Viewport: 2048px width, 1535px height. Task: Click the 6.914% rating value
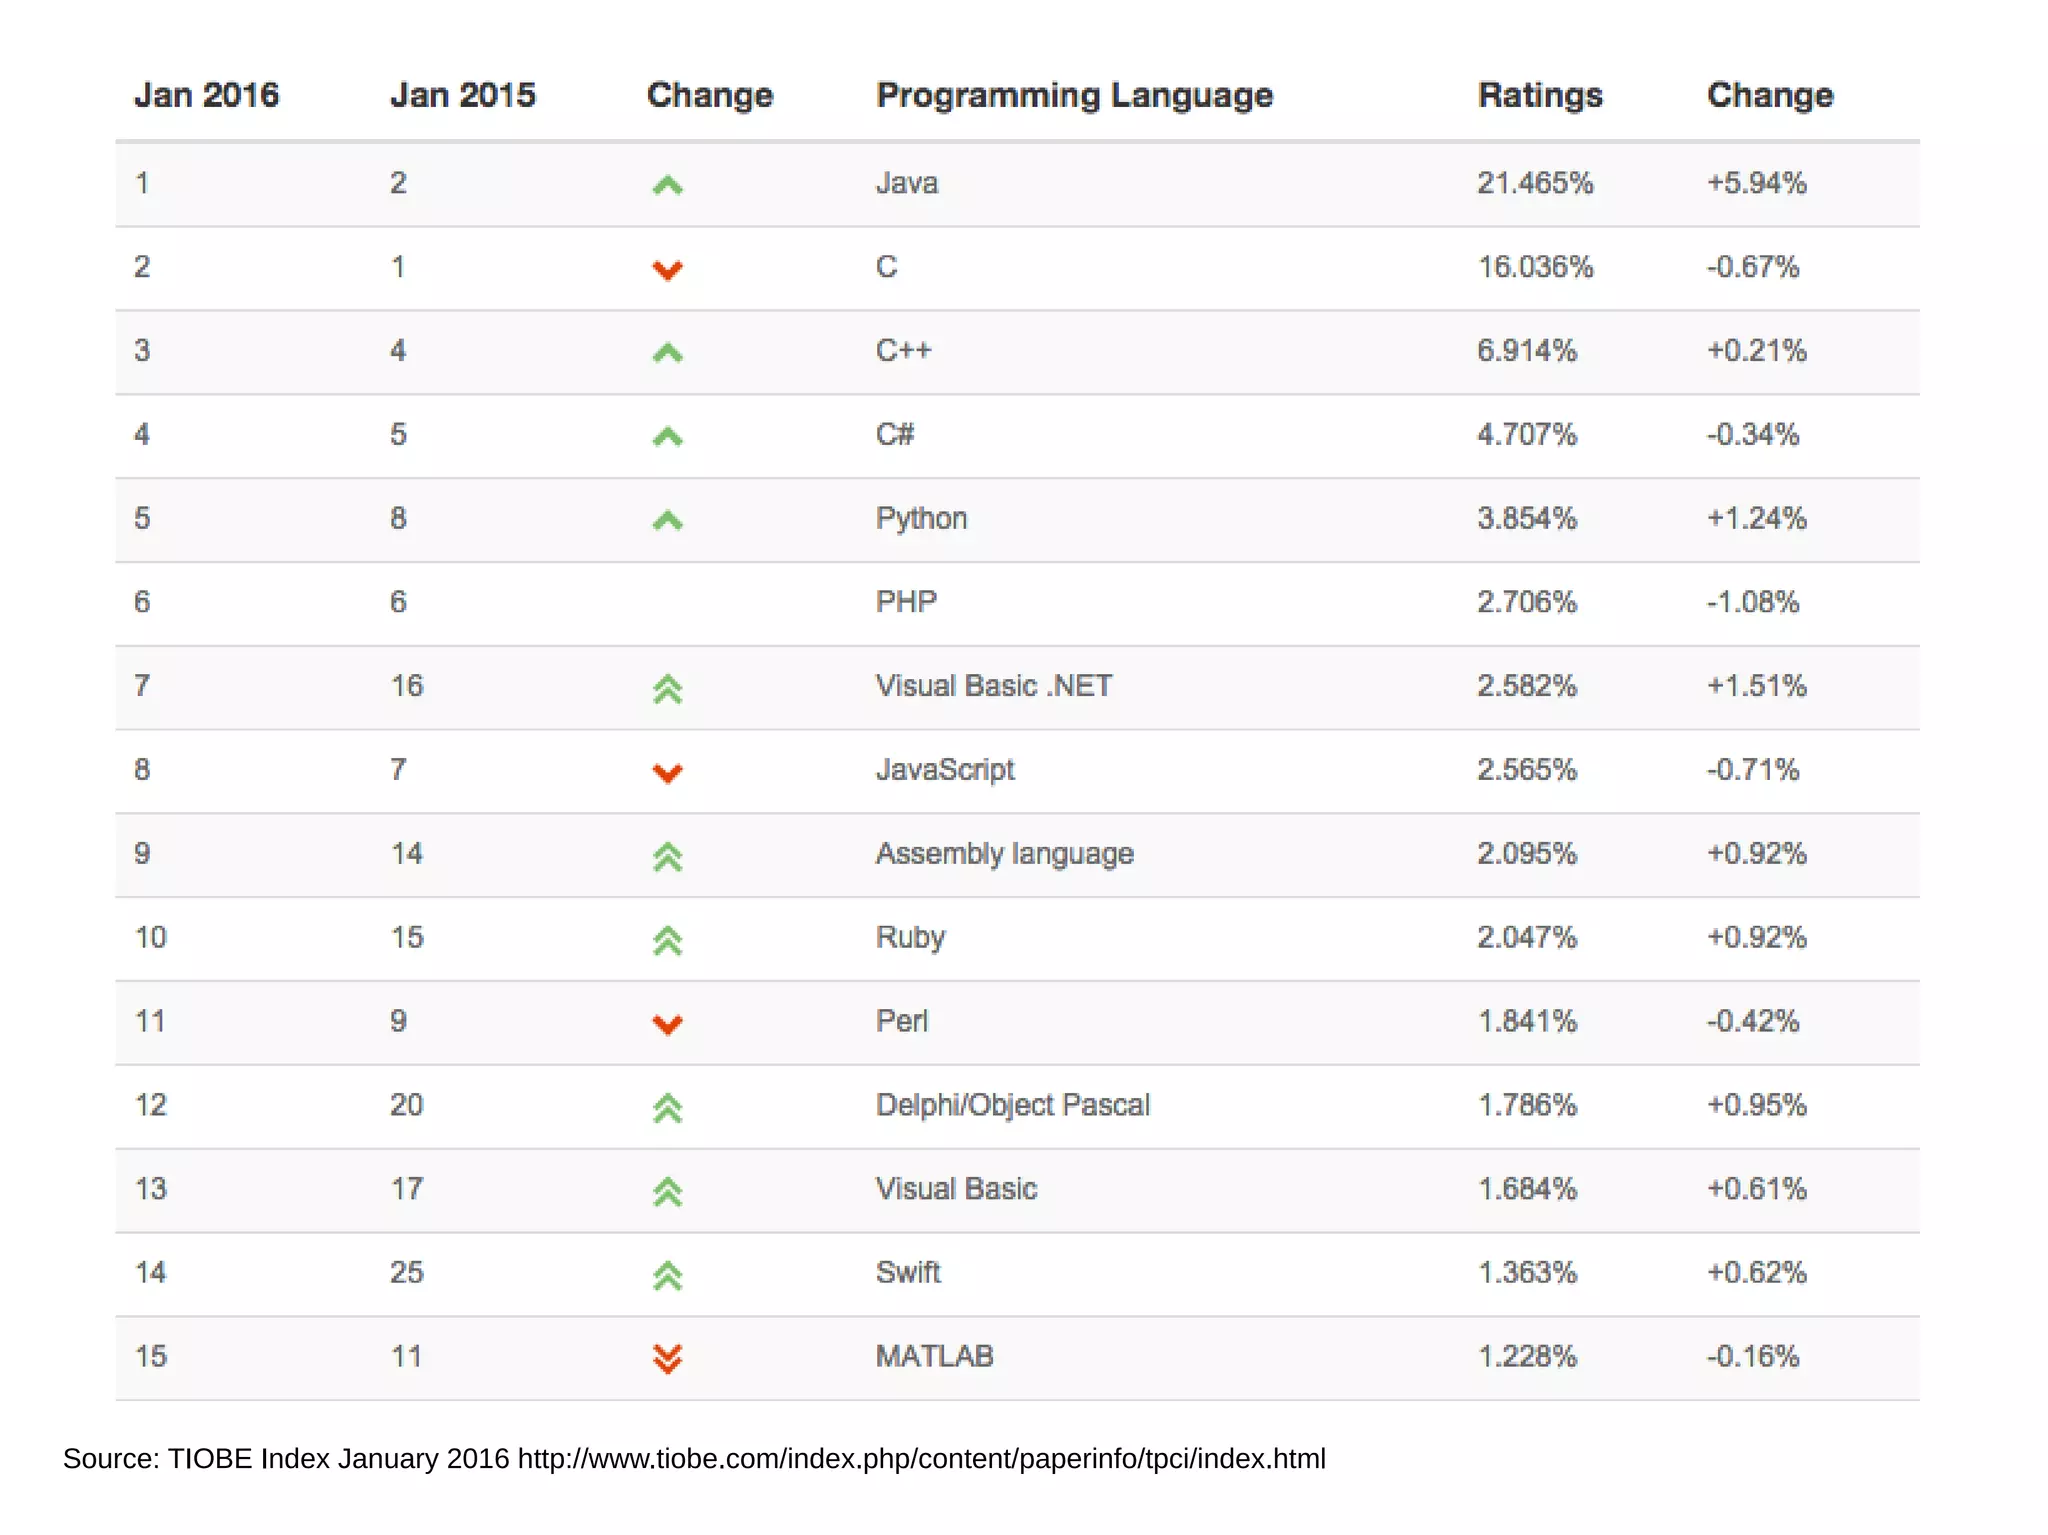click(x=1527, y=350)
